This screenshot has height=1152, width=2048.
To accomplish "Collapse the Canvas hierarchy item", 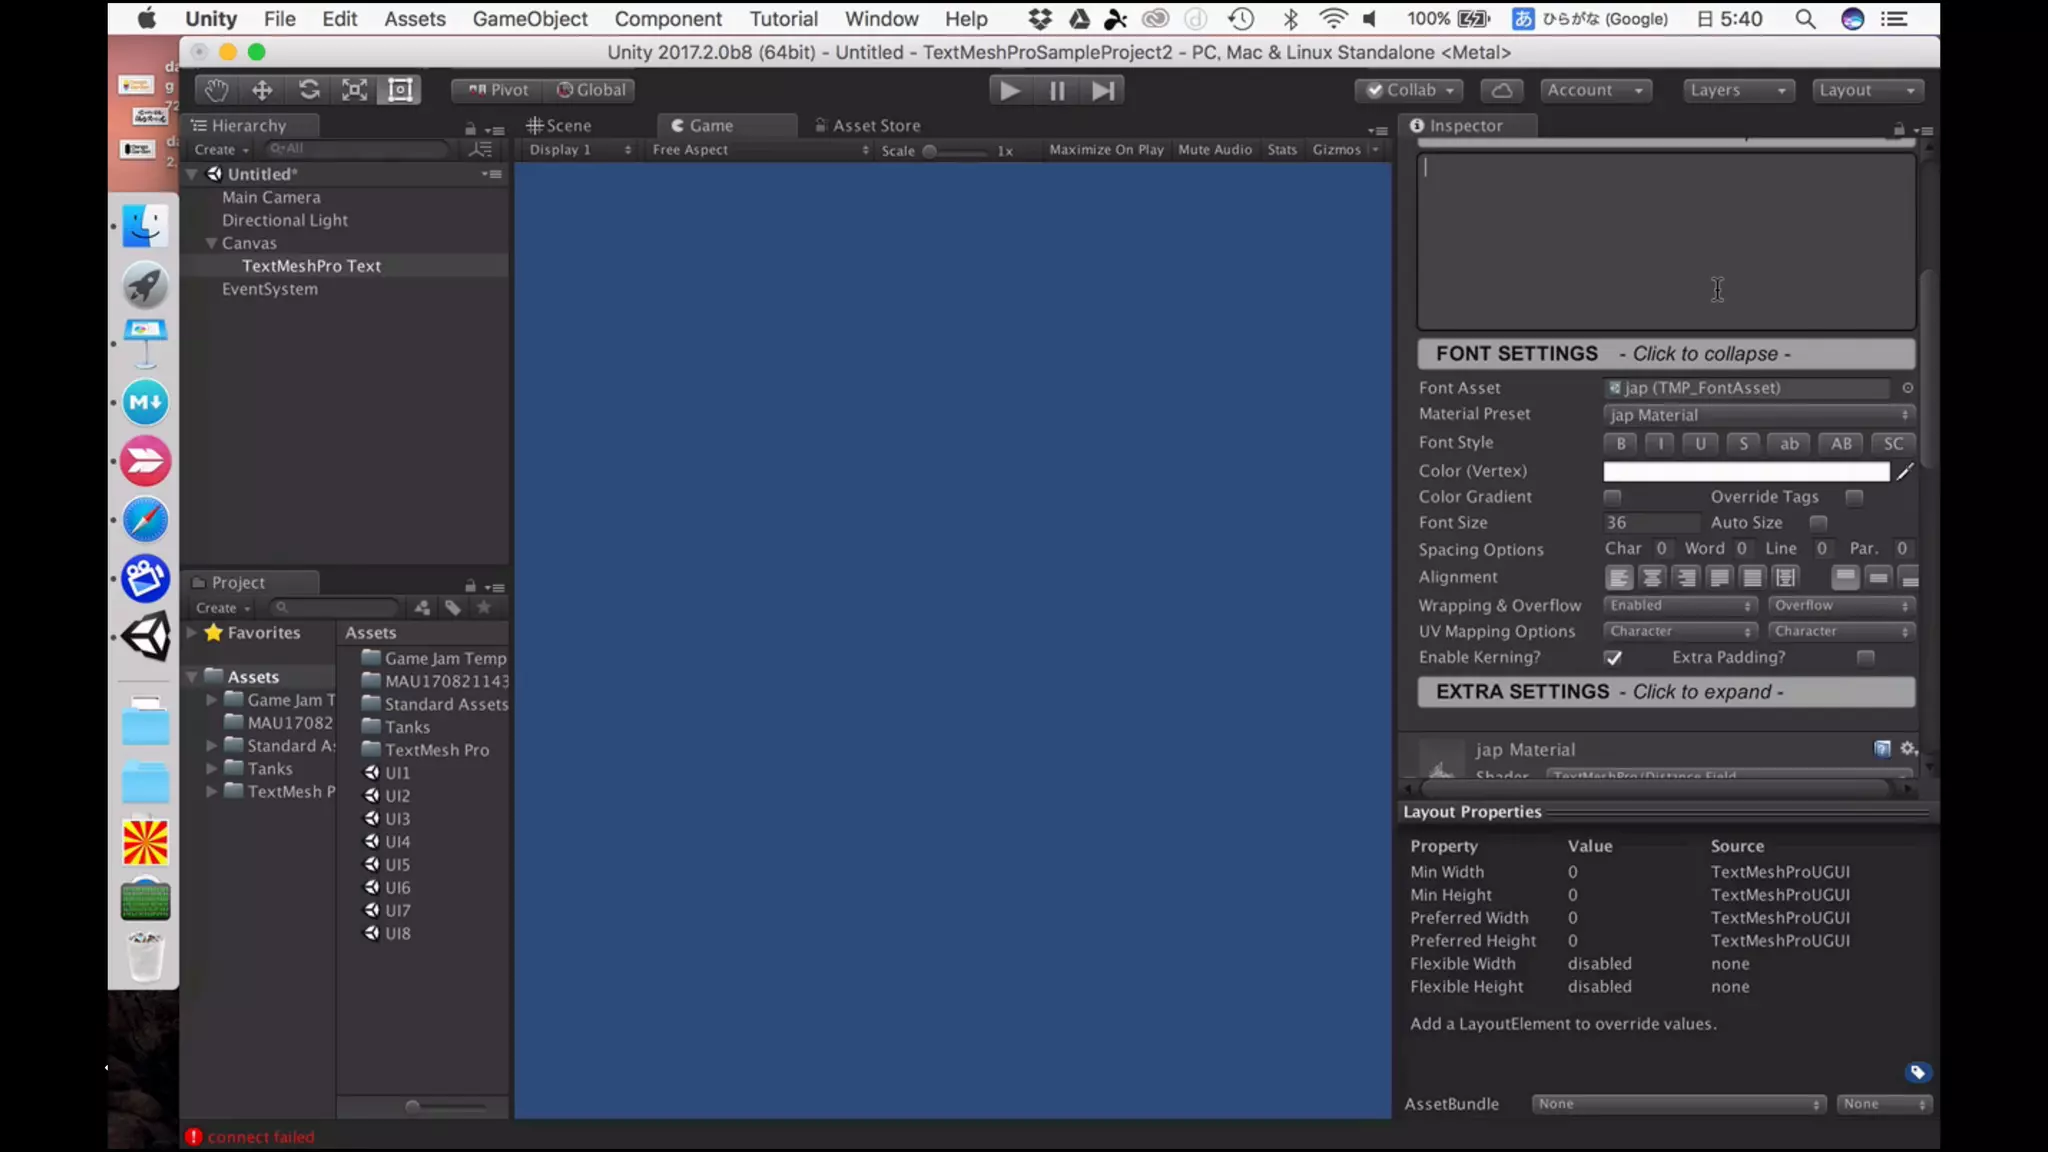I will 211,243.
